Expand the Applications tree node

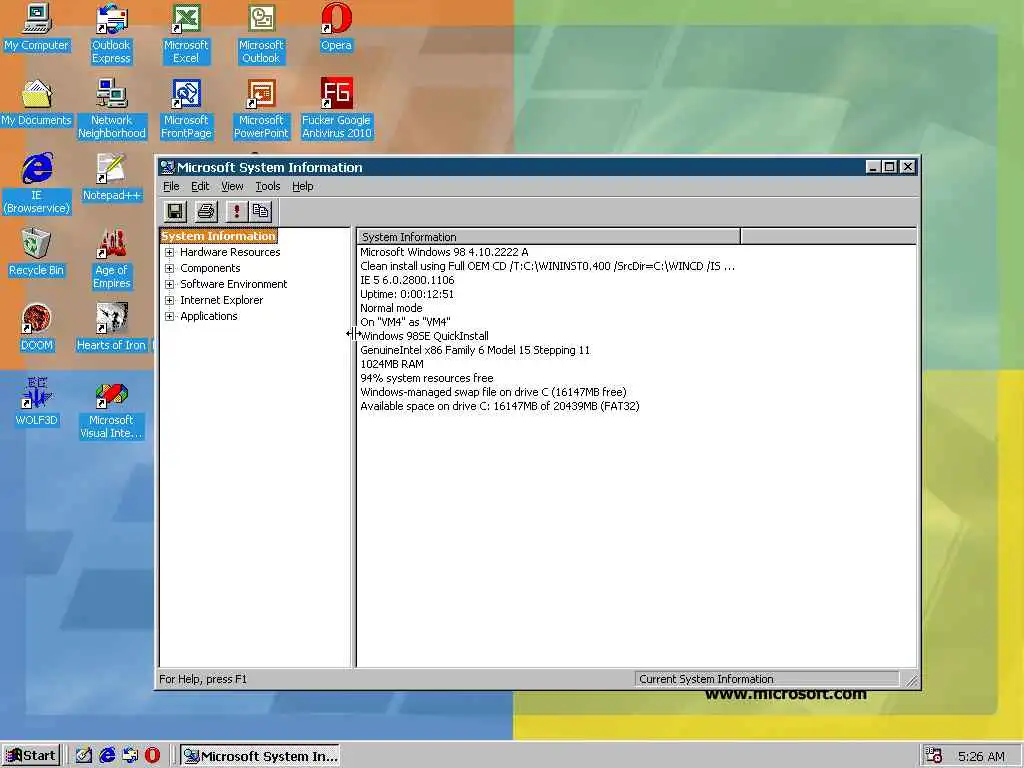point(169,316)
